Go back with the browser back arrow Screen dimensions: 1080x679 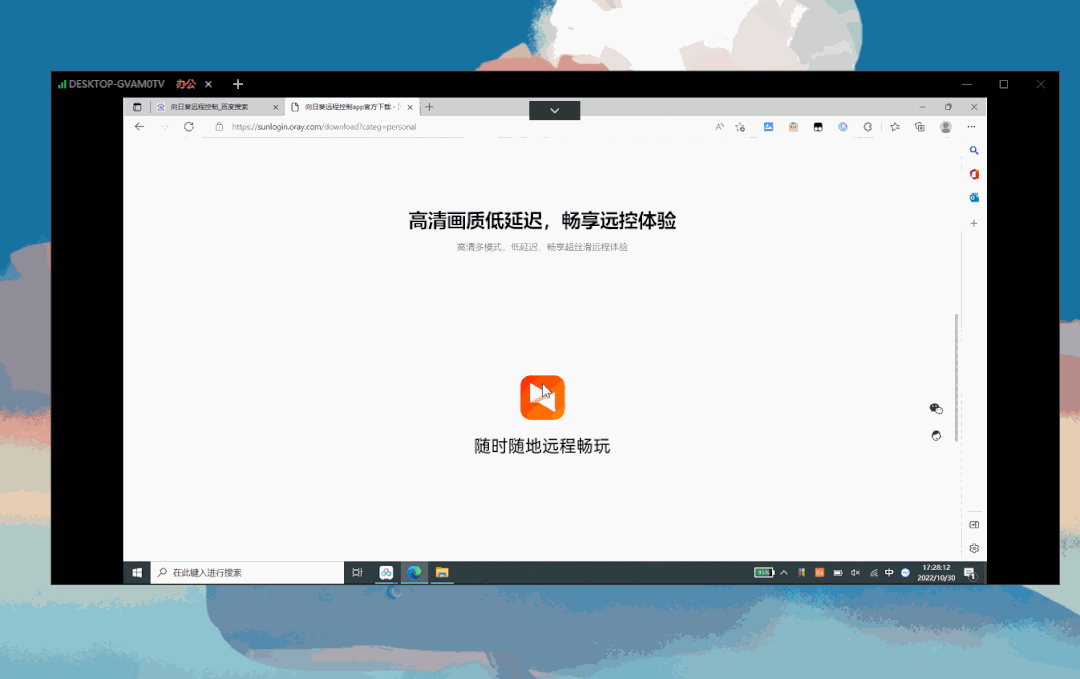pyautogui.click(x=139, y=127)
